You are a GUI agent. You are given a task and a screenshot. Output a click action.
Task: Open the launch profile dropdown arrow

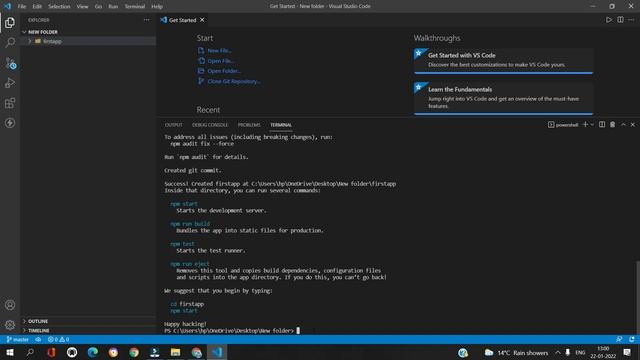coord(592,124)
